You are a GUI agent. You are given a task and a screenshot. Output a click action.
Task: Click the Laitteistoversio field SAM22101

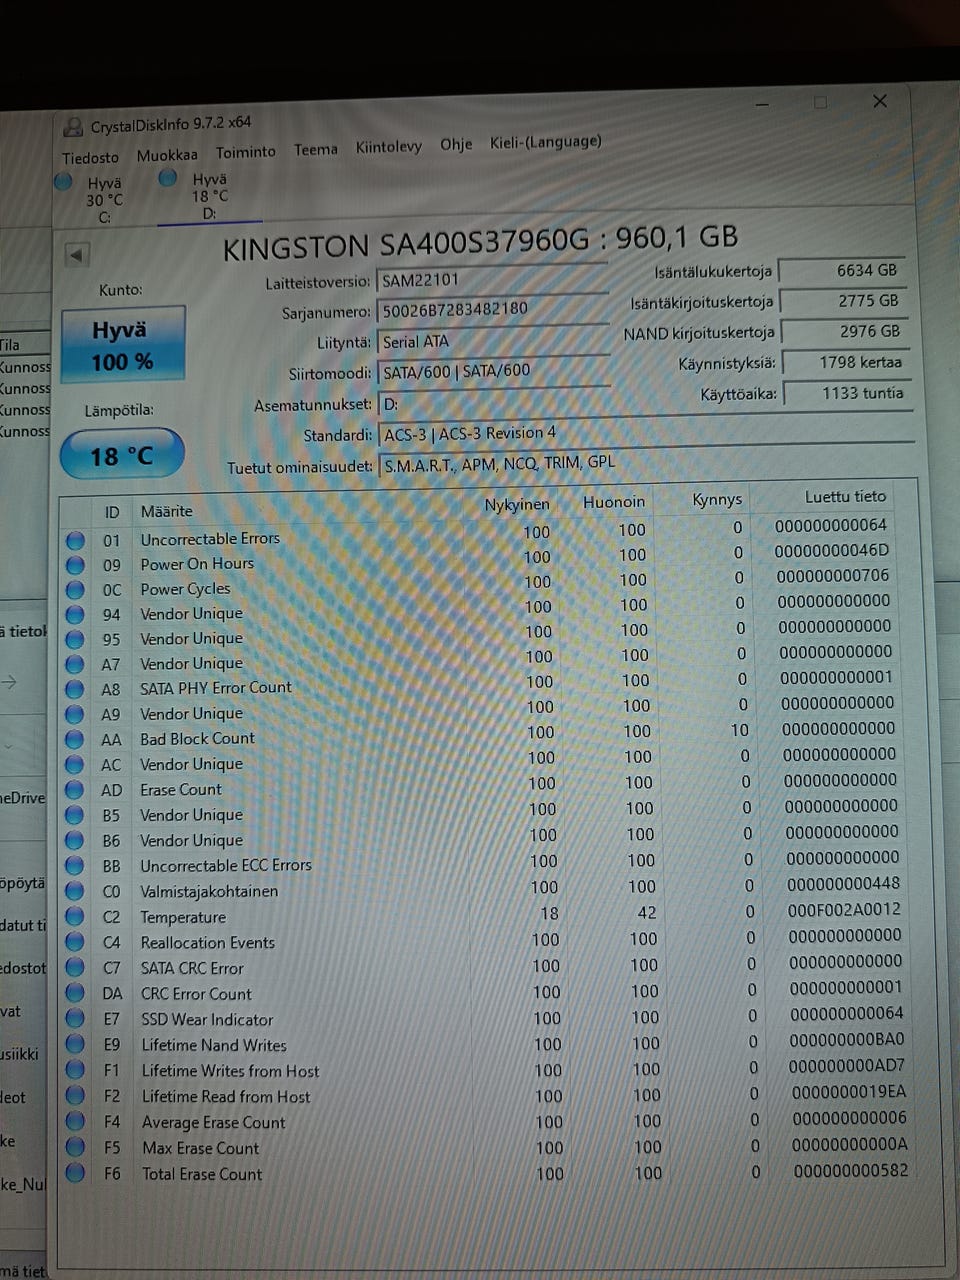pos(493,280)
